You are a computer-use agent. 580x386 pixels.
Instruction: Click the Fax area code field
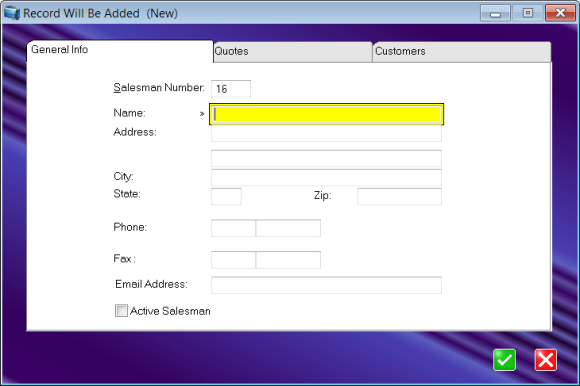tap(233, 260)
